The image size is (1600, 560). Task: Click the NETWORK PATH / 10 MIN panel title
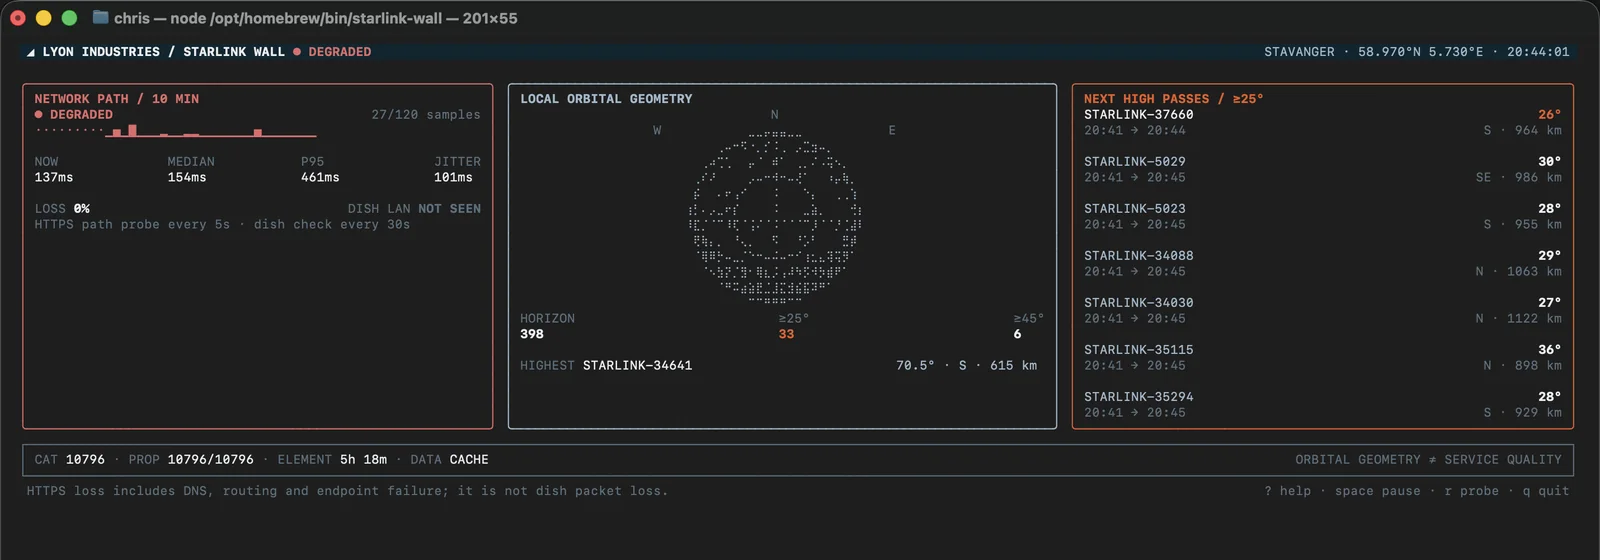coord(117,99)
